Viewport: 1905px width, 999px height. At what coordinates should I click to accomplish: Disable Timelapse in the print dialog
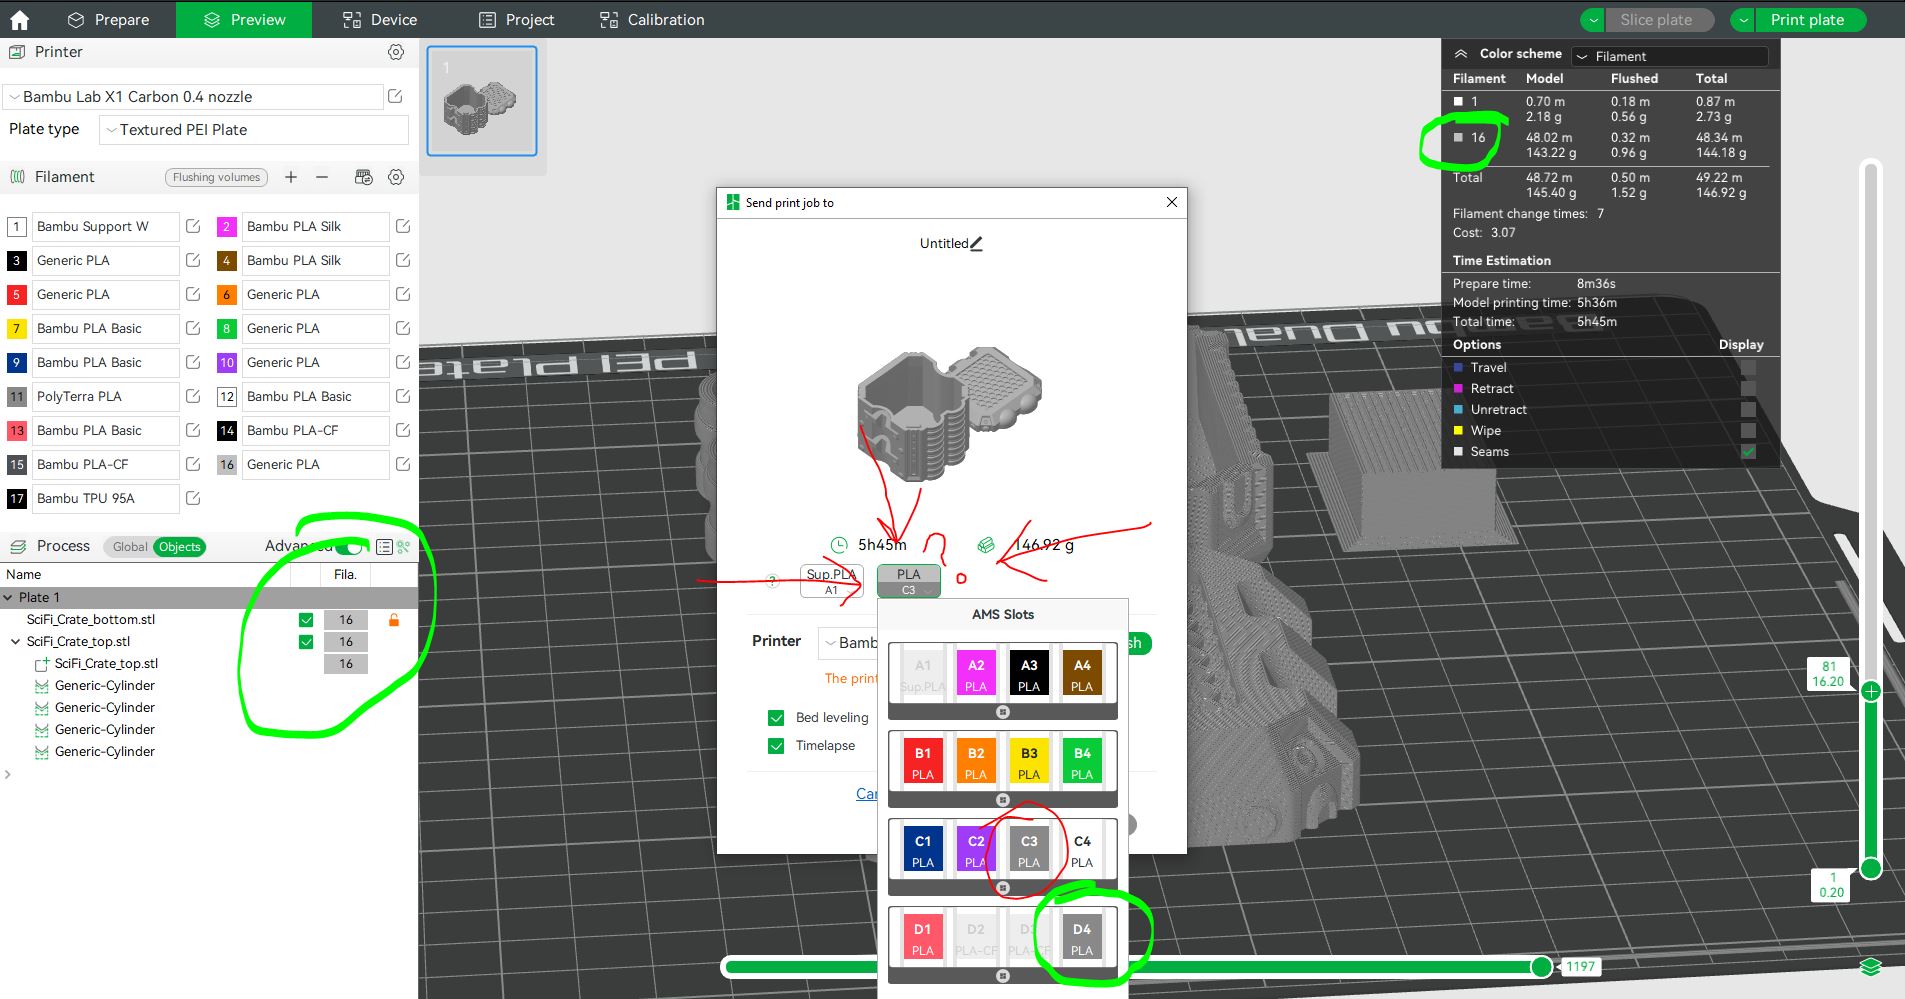click(x=776, y=746)
